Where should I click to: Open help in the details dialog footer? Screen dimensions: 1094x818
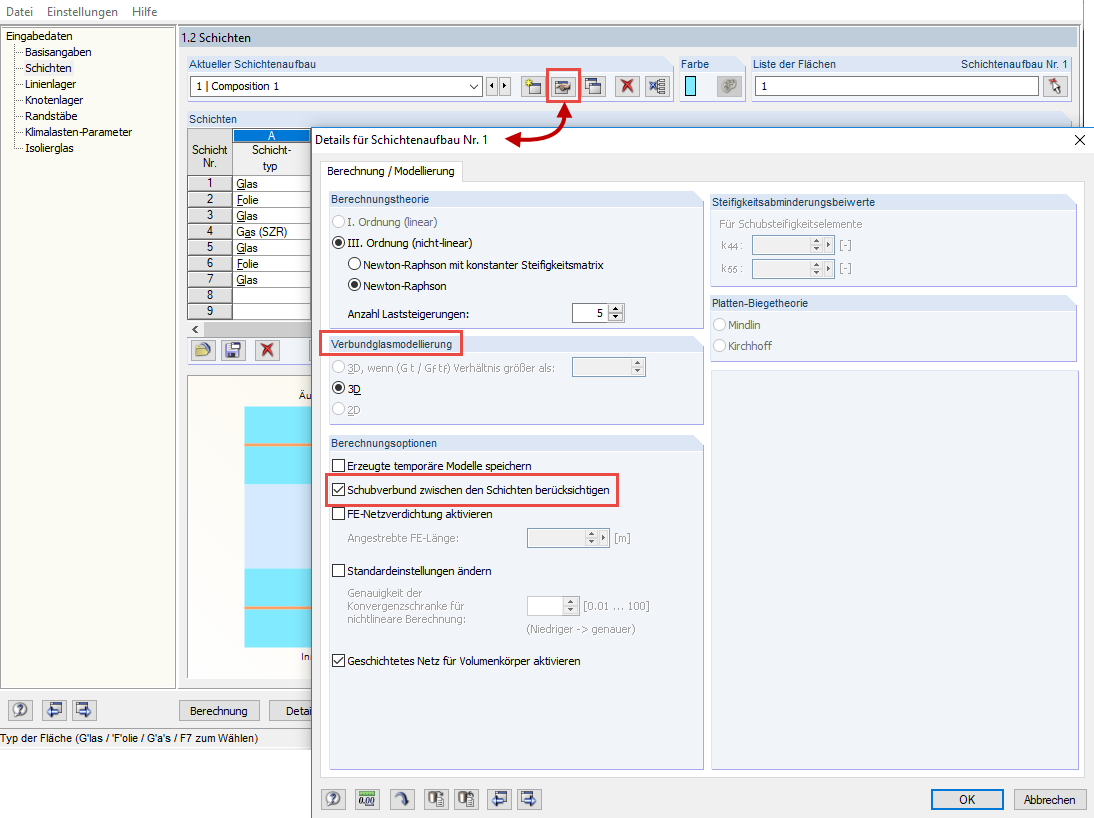334,799
